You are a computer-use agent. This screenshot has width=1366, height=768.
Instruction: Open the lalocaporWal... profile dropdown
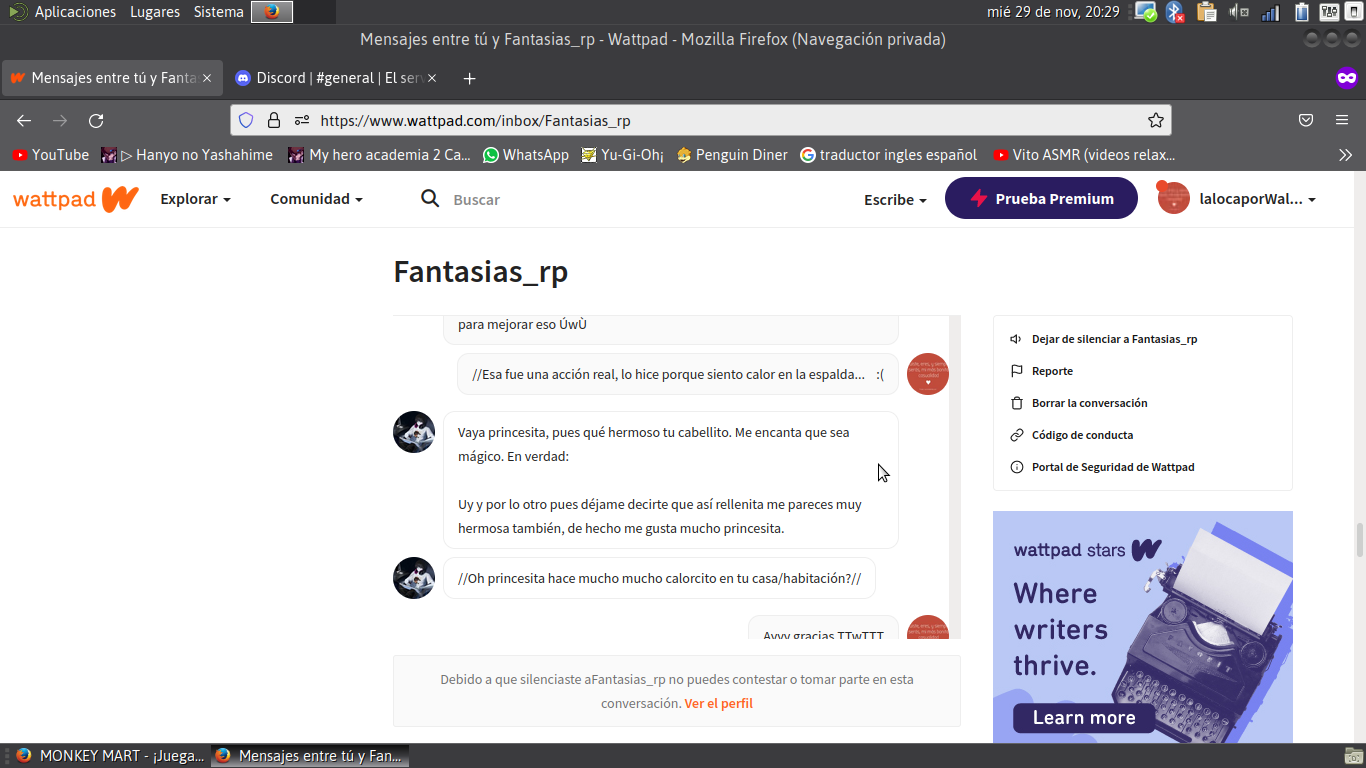coord(1237,199)
